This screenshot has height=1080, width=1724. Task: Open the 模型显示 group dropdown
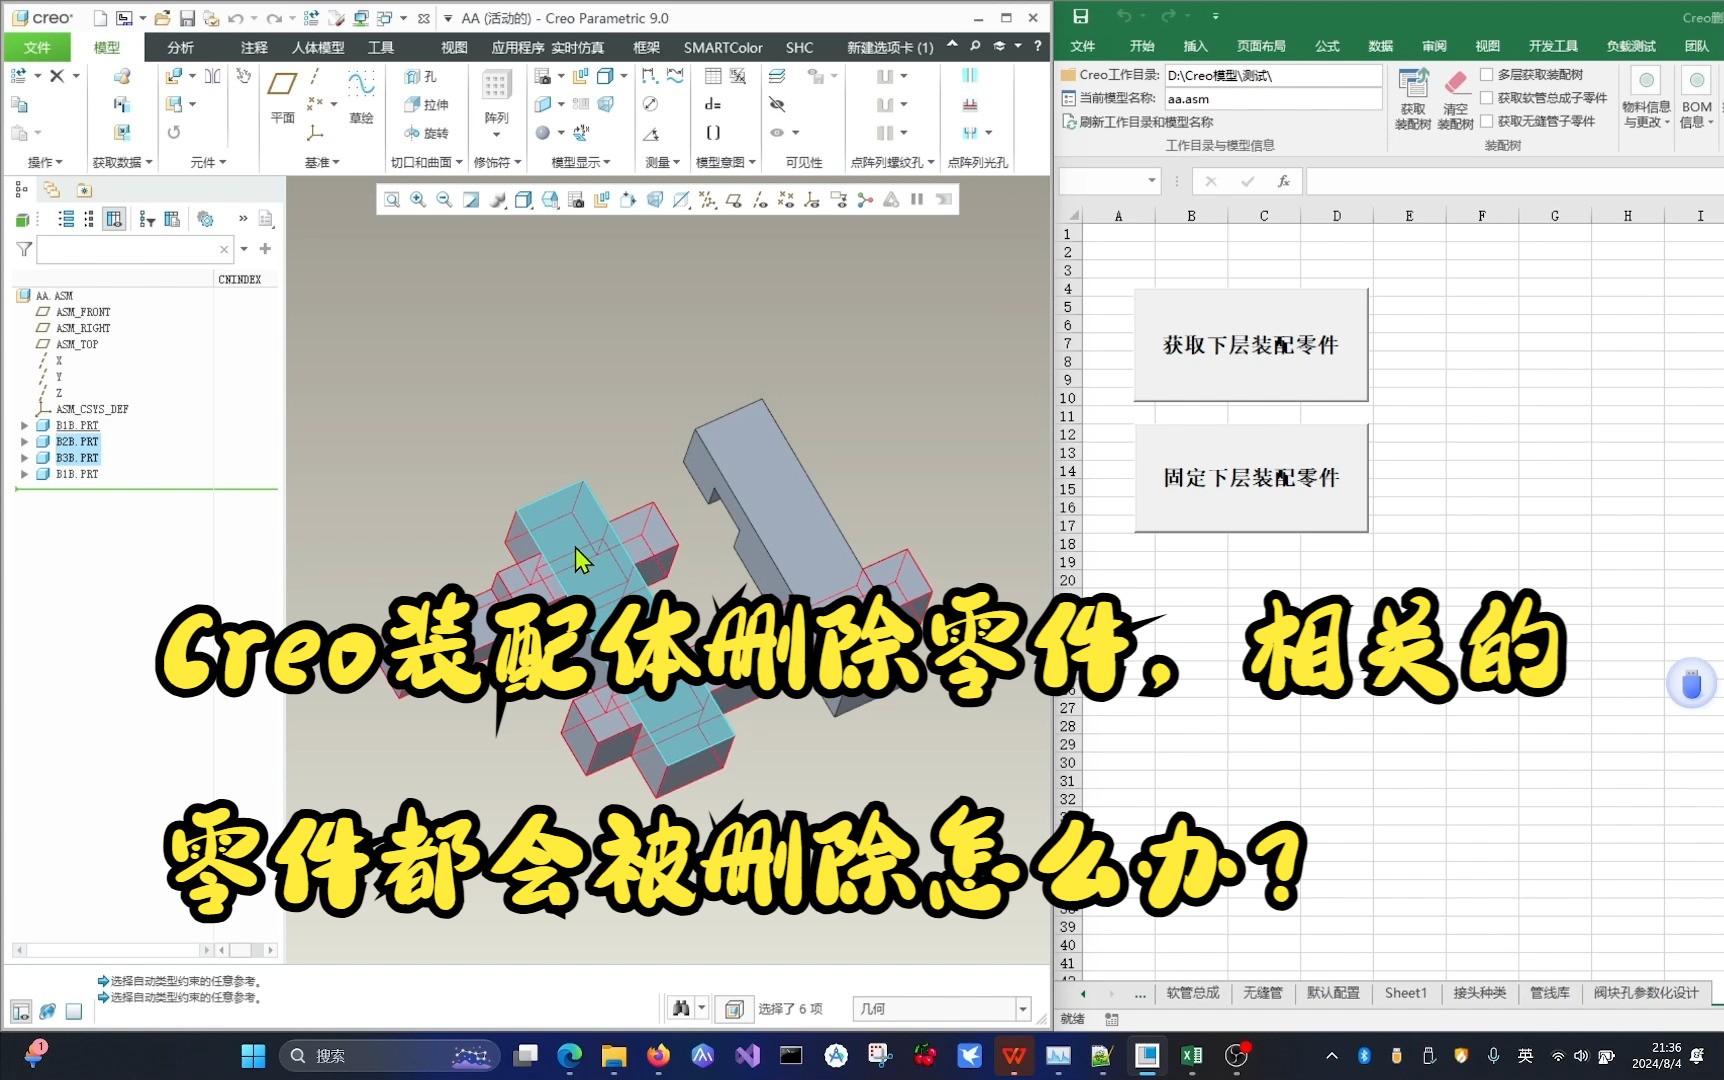[x=581, y=162]
